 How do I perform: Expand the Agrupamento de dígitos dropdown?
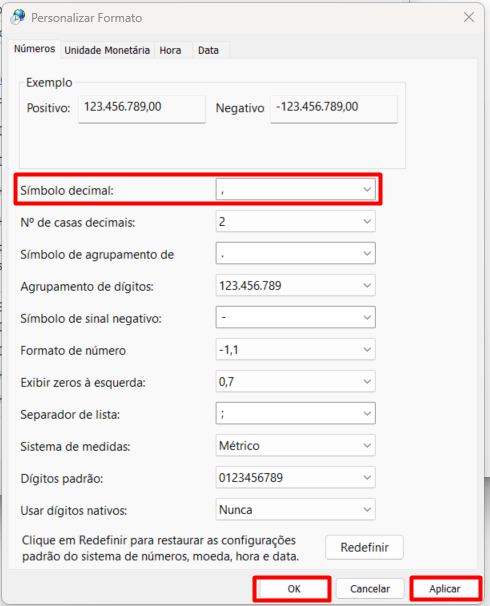[296, 286]
